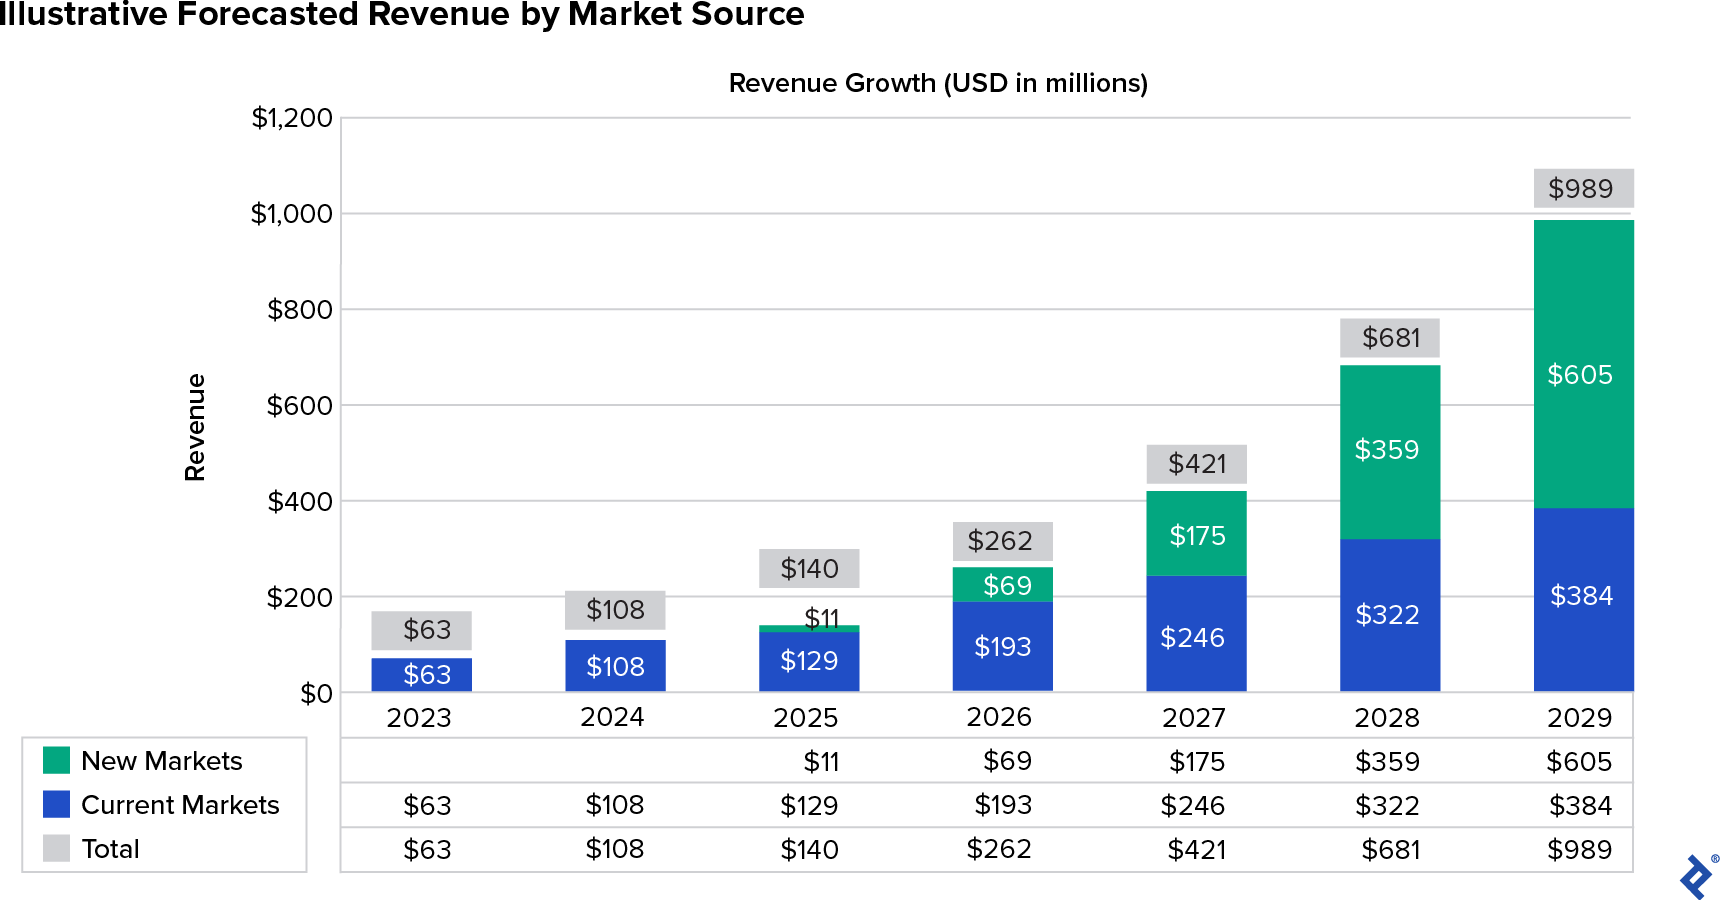This screenshot has height=900, width=1720.
Task: Click the $129 blue bar segment for 2025
Action: [809, 661]
